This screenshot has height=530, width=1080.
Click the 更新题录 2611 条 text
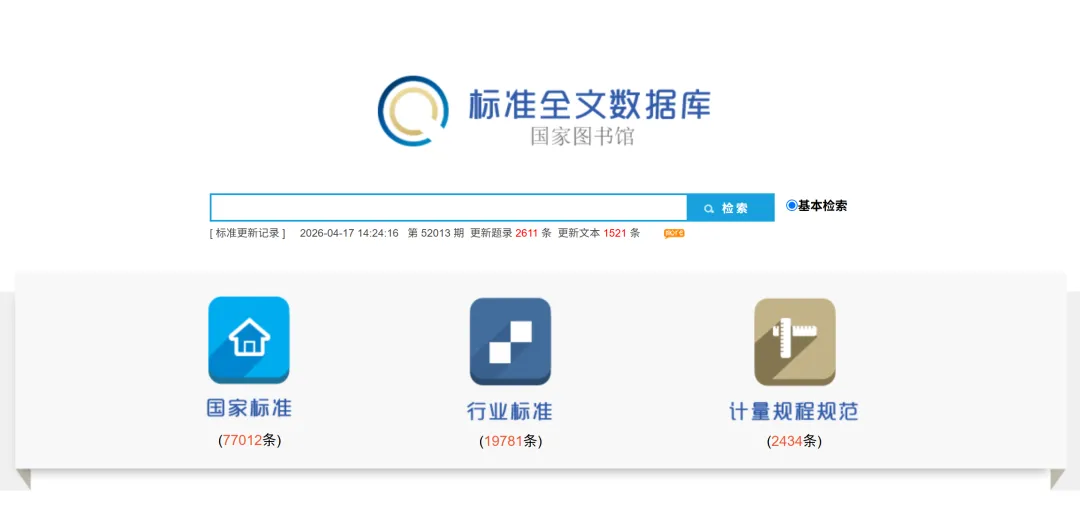click(x=511, y=233)
